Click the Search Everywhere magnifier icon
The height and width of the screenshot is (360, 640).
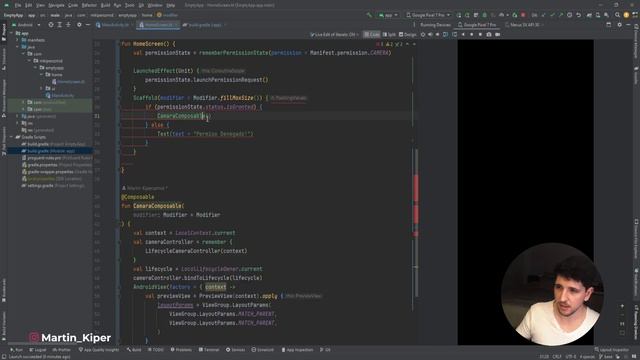[618, 15]
